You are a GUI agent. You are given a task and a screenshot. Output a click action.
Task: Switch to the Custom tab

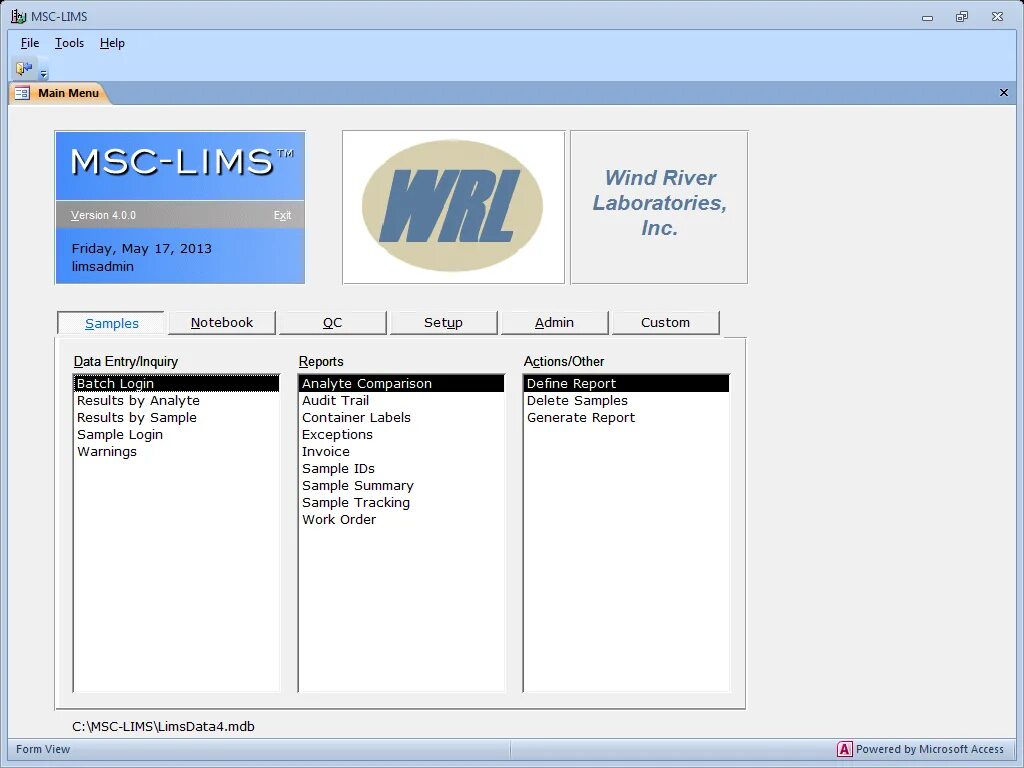click(665, 323)
